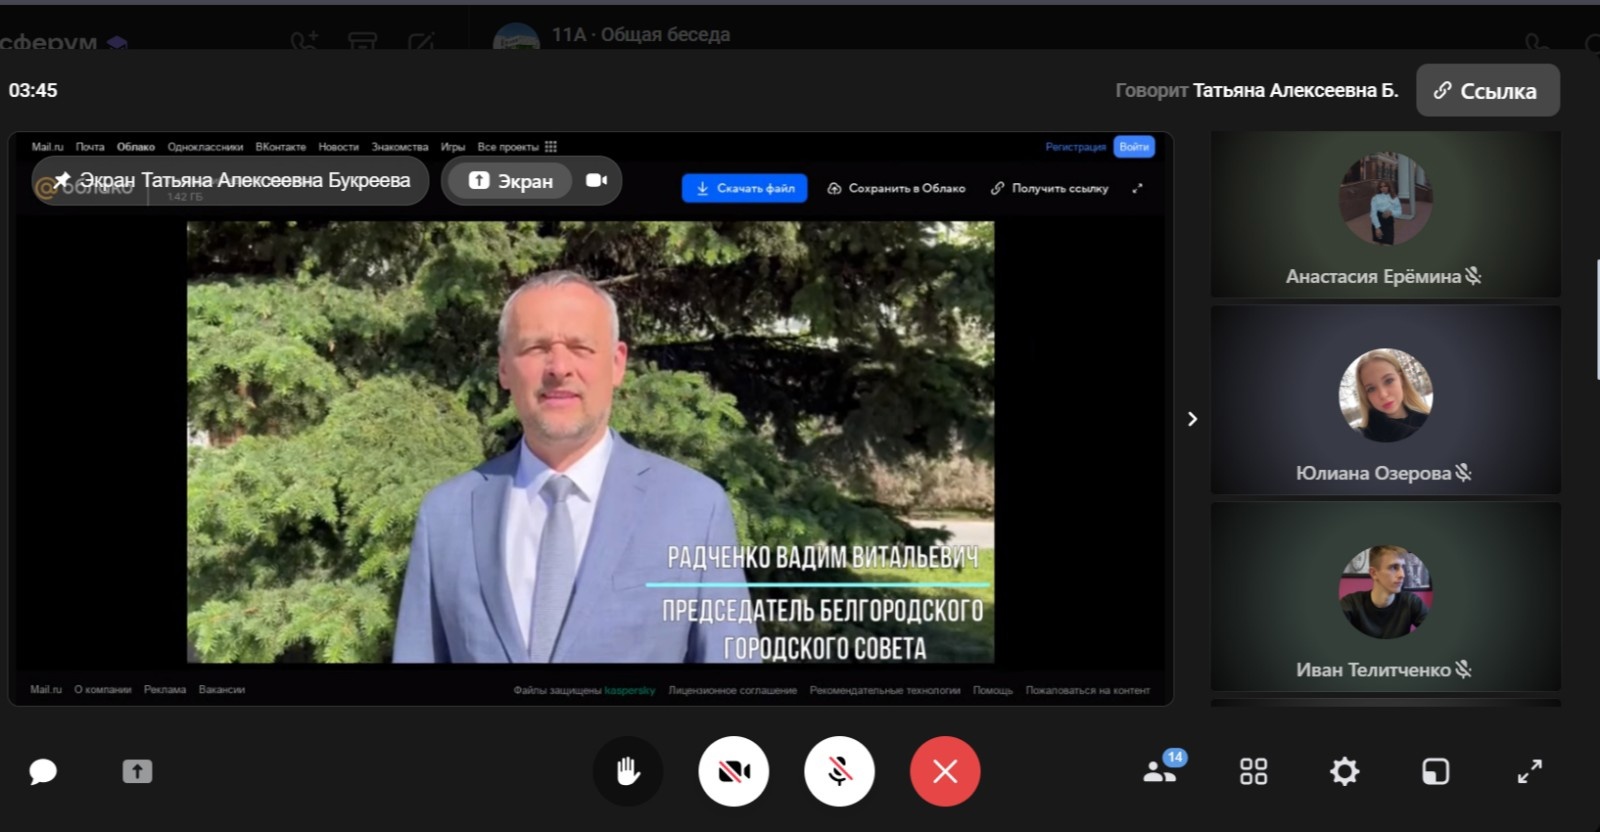Click speaker name Татьяна Алексеевна Б.
The height and width of the screenshot is (832, 1600).
coord(1296,90)
